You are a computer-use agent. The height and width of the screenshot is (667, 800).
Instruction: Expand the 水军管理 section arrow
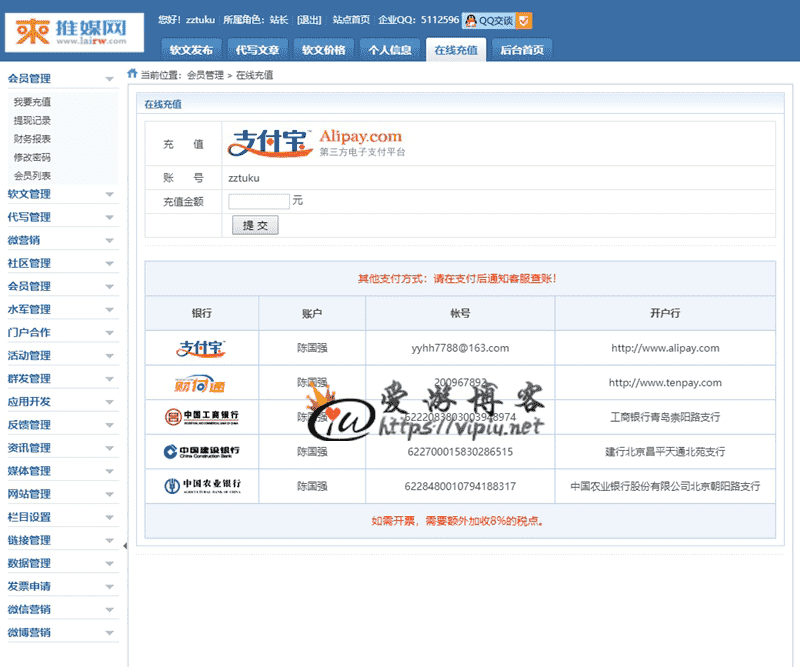[109, 310]
